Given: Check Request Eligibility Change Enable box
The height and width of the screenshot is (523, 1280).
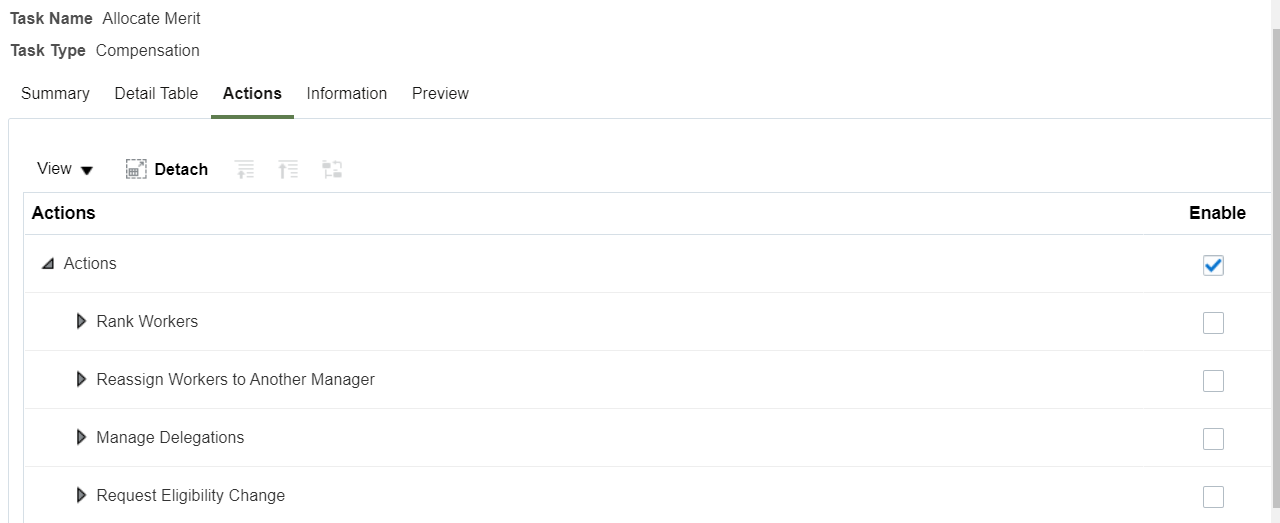Looking at the screenshot, I should coord(1213,497).
